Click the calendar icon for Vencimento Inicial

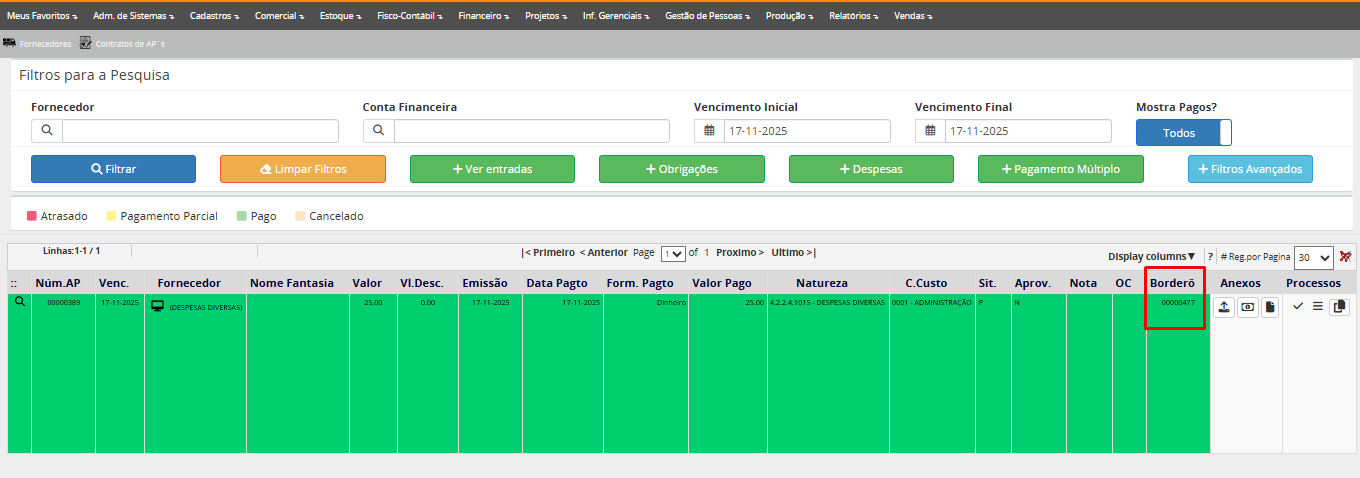(709, 131)
